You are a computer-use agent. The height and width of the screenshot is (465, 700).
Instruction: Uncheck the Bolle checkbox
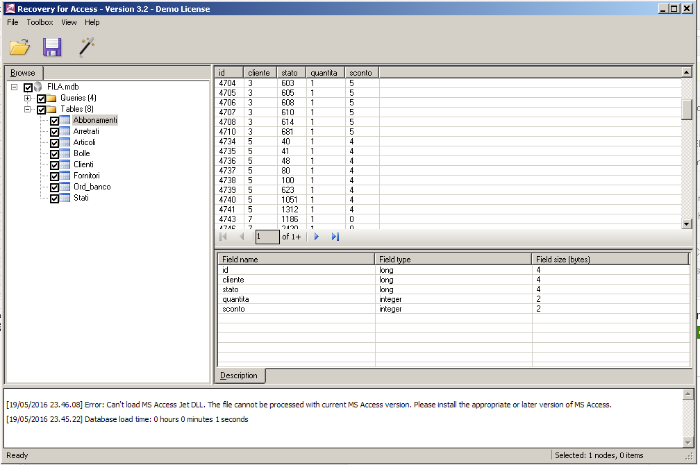click(x=54, y=154)
